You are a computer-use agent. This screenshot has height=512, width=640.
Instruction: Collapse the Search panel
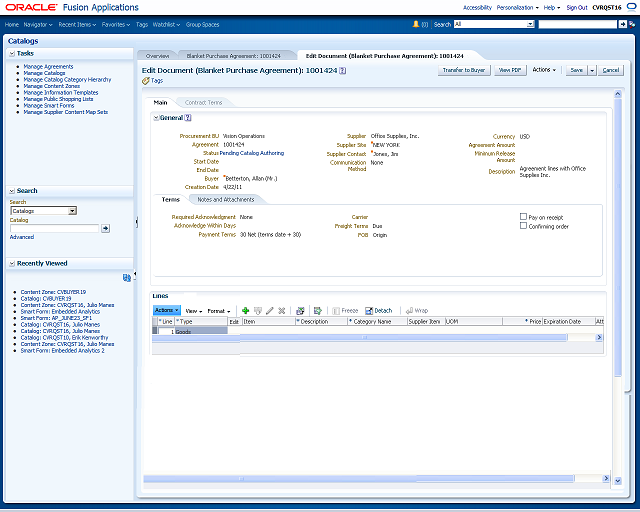point(12,191)
